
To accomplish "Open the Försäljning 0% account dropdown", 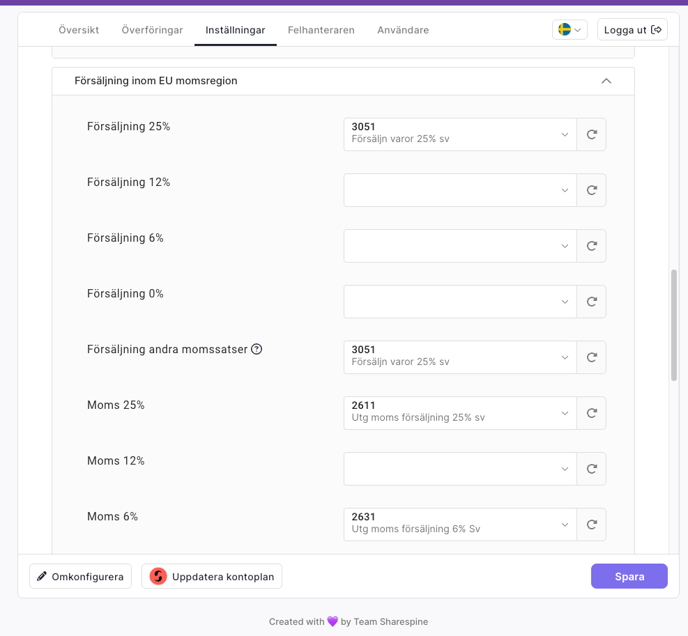I will click(460, 302).
